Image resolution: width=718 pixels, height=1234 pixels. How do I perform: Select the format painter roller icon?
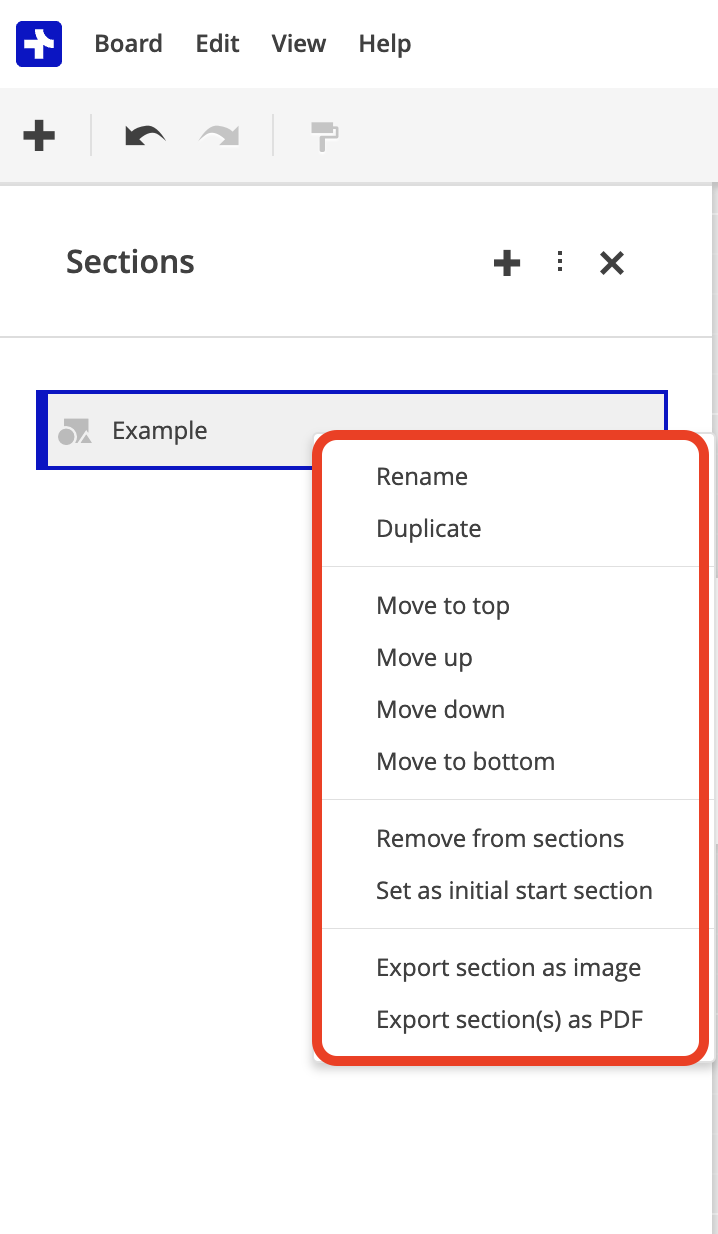tap(324, 135)
